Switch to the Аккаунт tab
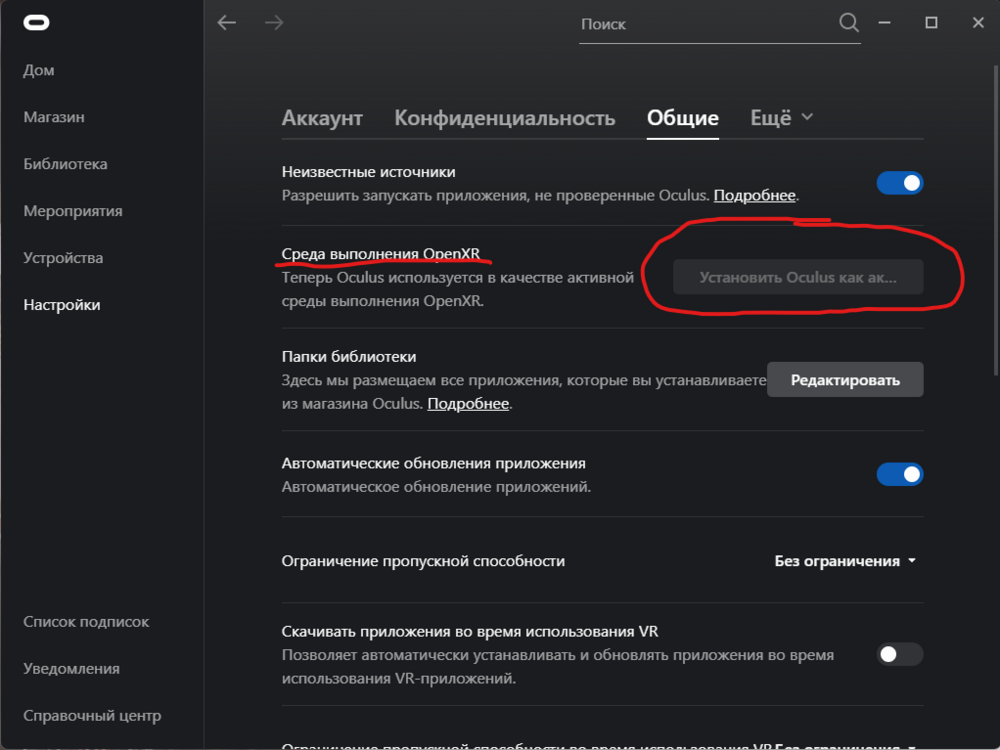Image resolution: width=1000 pixels, height=750 pixels. (322, 118)
